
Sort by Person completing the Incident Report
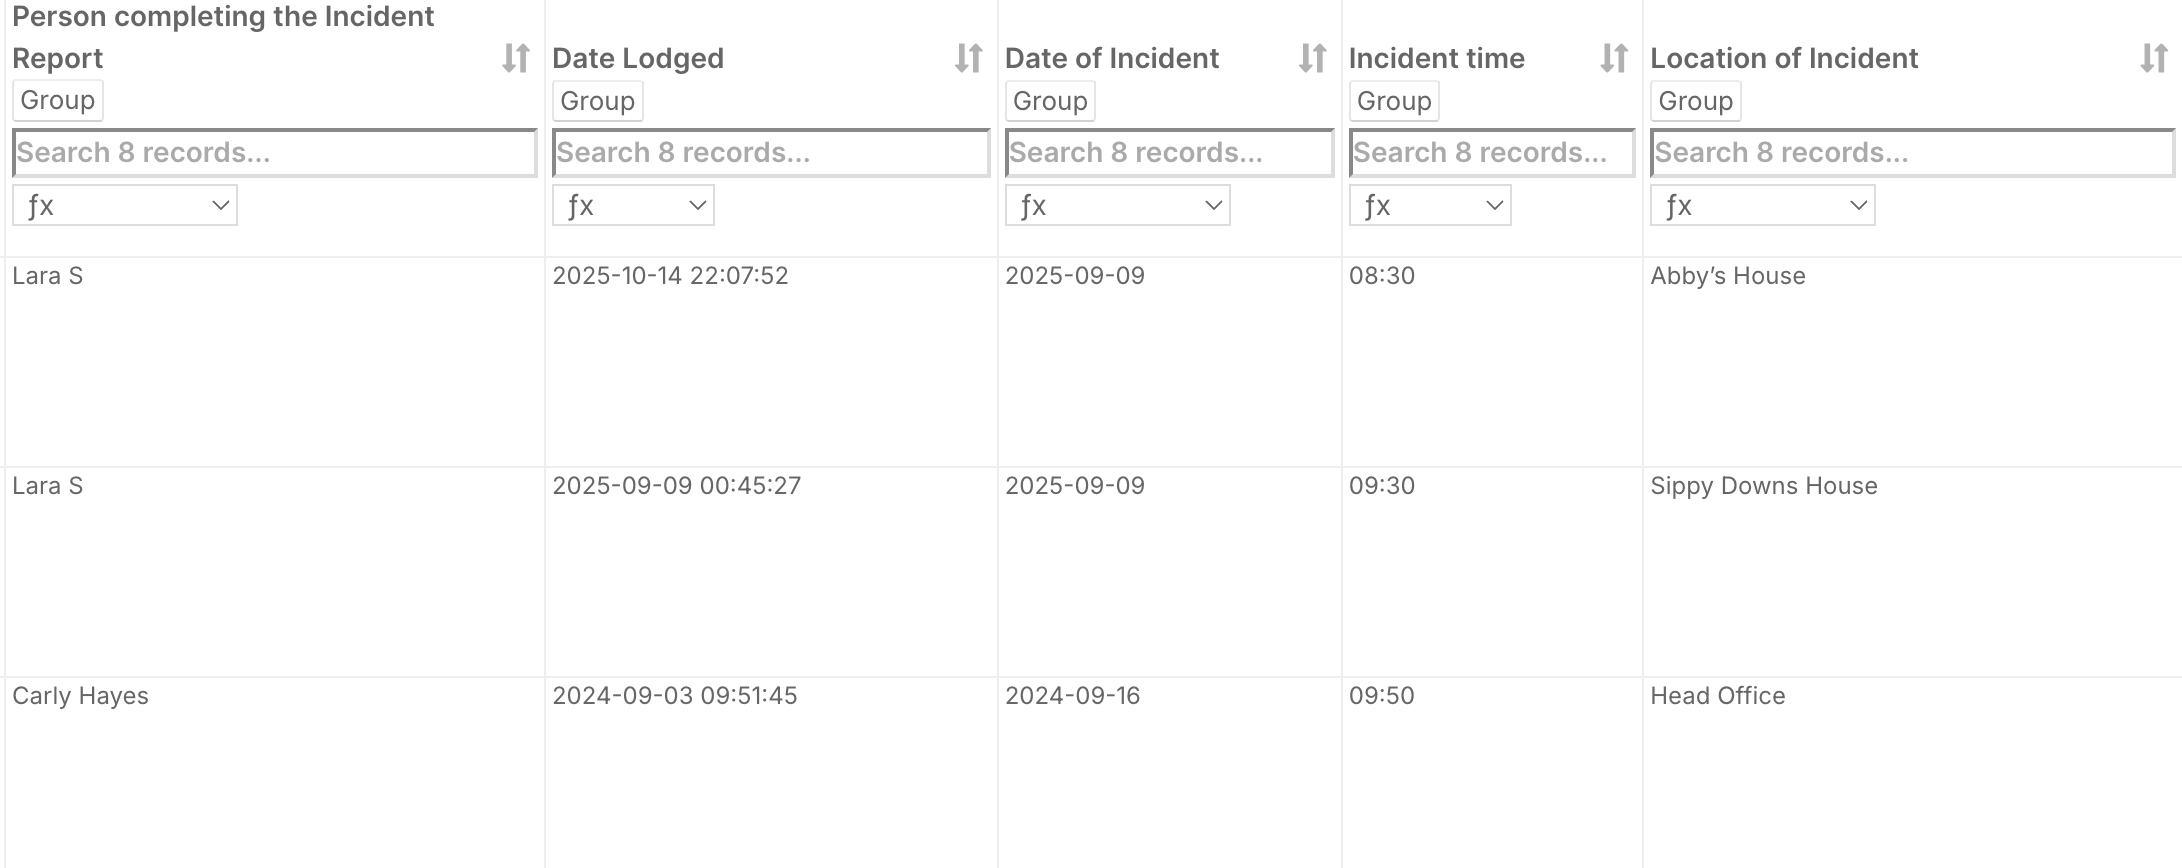click(516, 58)
